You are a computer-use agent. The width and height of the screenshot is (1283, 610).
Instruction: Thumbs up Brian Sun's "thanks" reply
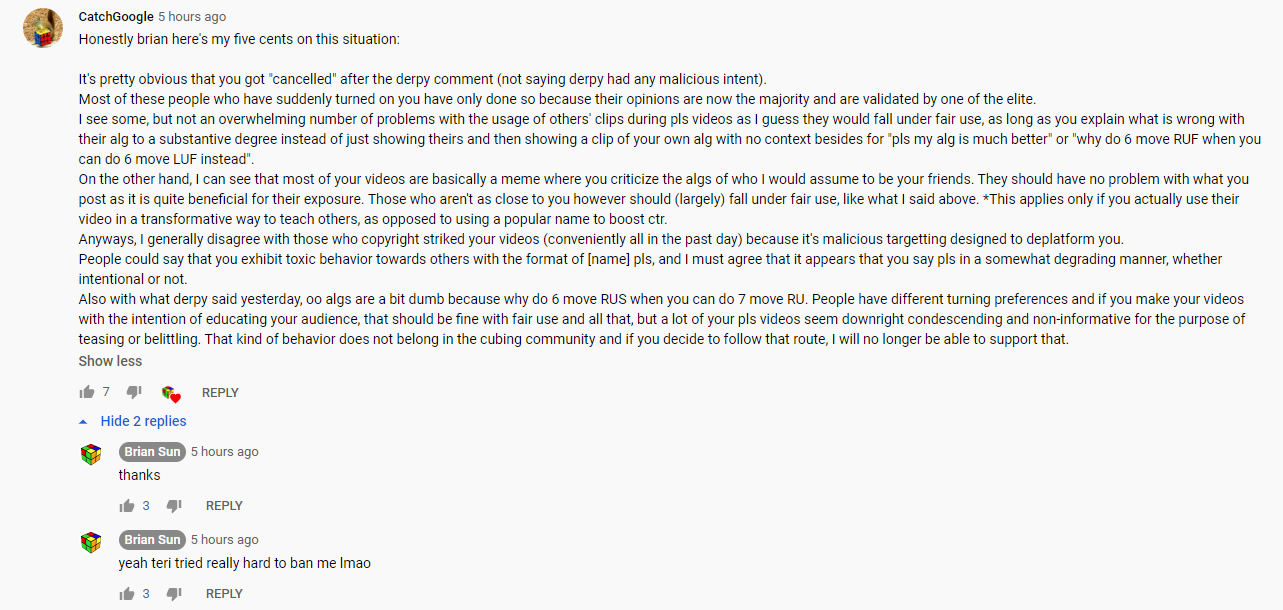pyautogui.click(x=127, y=505)
